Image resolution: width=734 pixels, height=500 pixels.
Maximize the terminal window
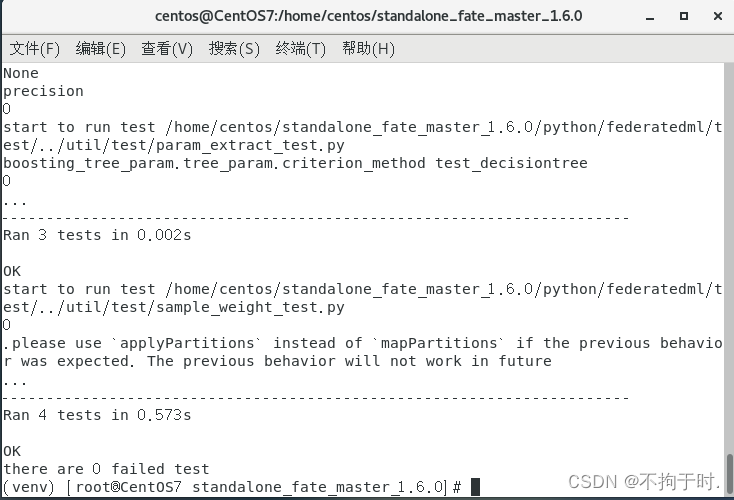683,16
